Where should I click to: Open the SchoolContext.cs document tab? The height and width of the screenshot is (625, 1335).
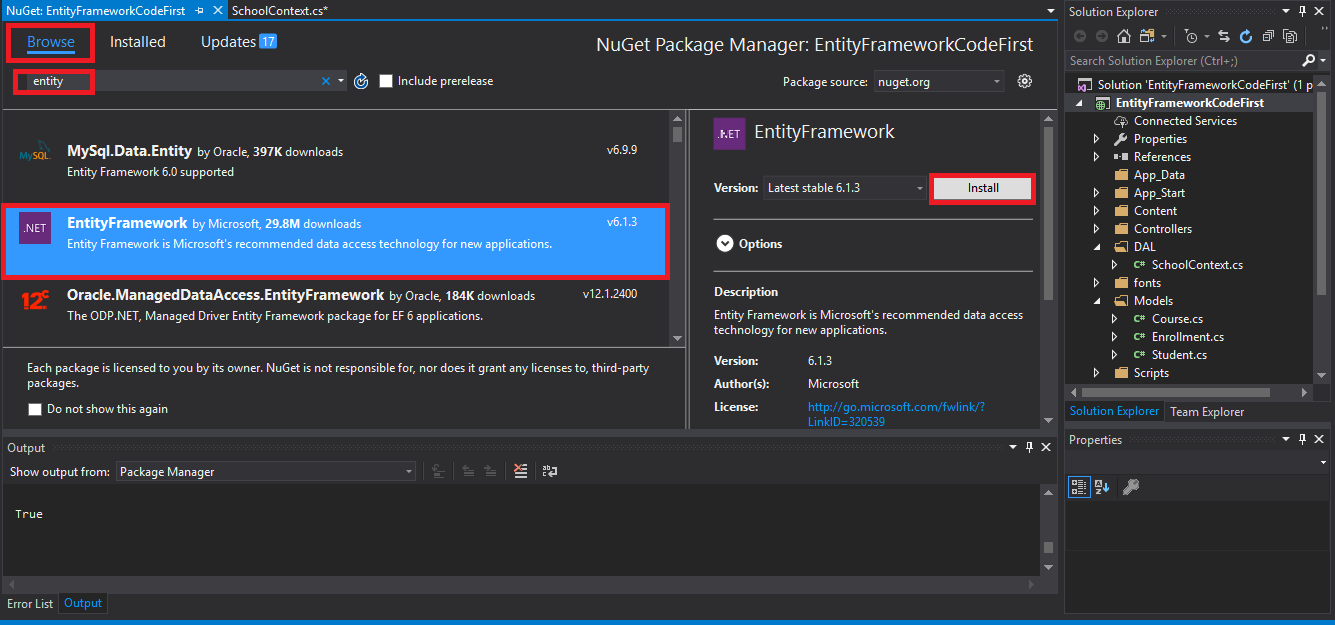[x=279, y=10]
